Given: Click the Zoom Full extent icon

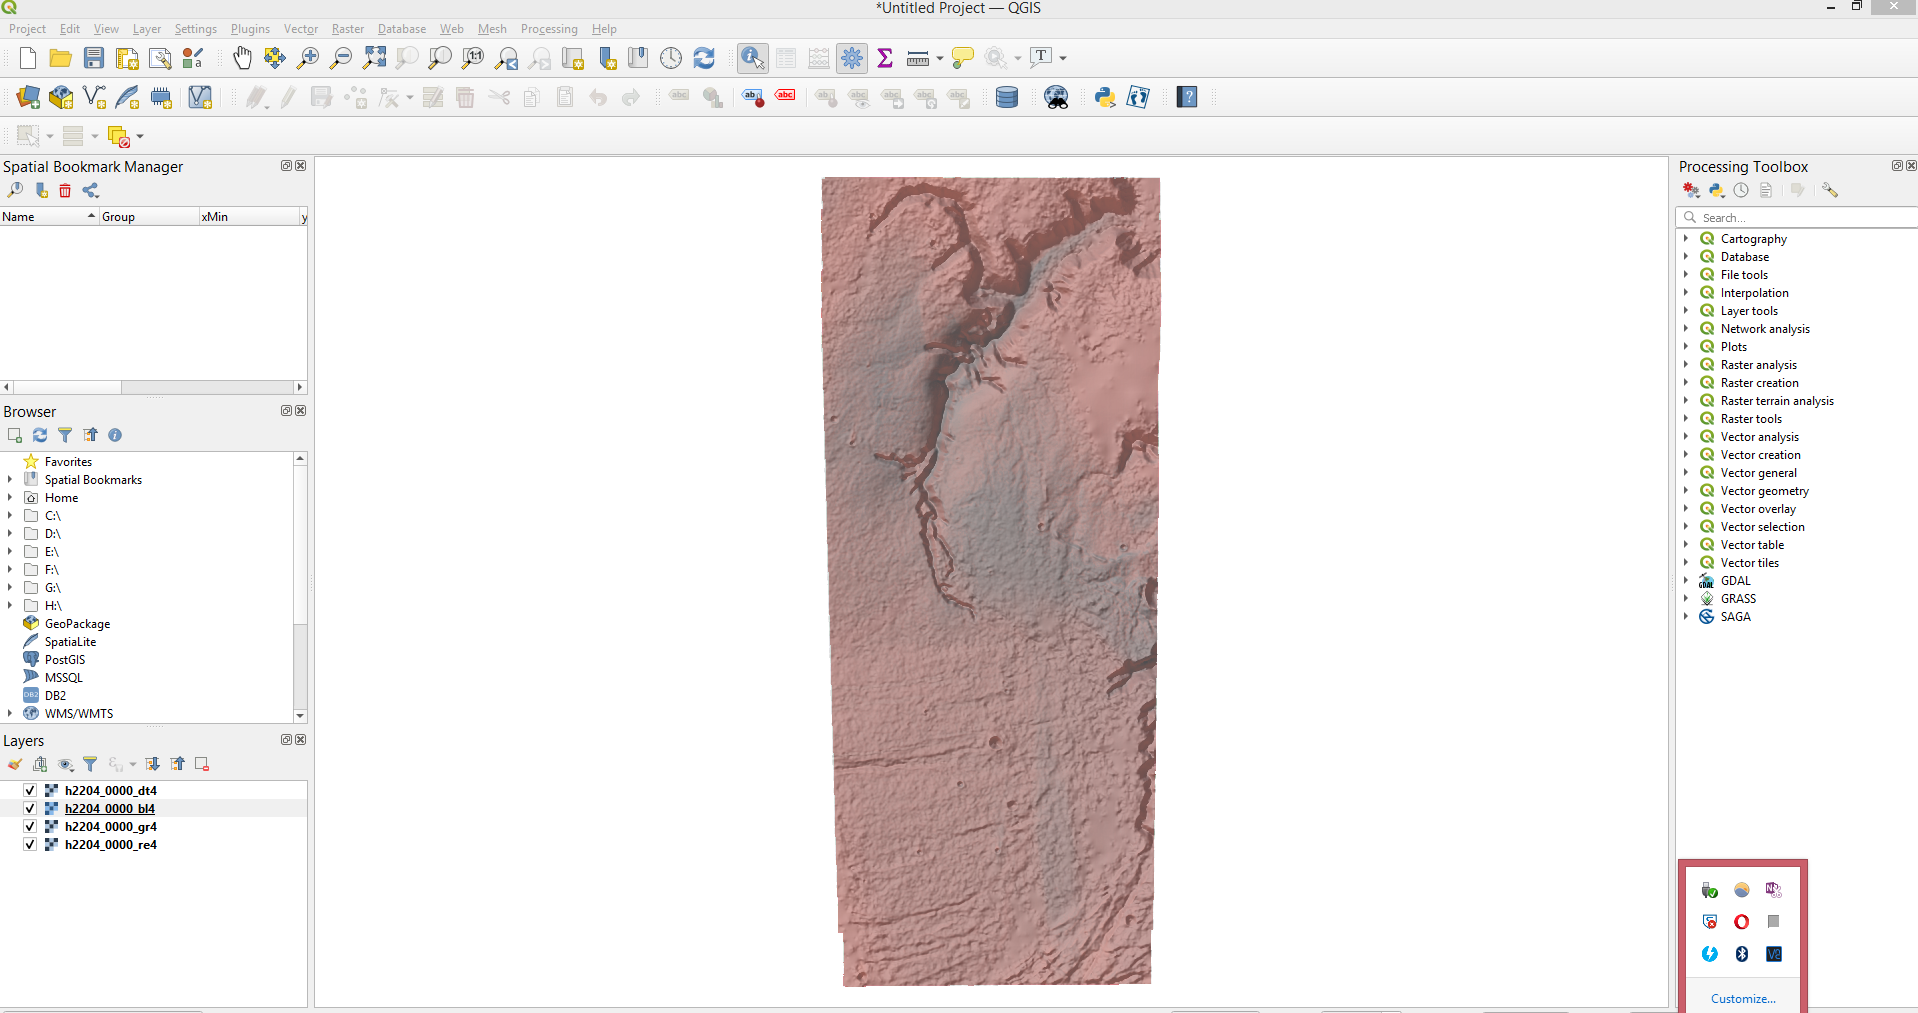Looking at the screenshot, I should point(374,58).
